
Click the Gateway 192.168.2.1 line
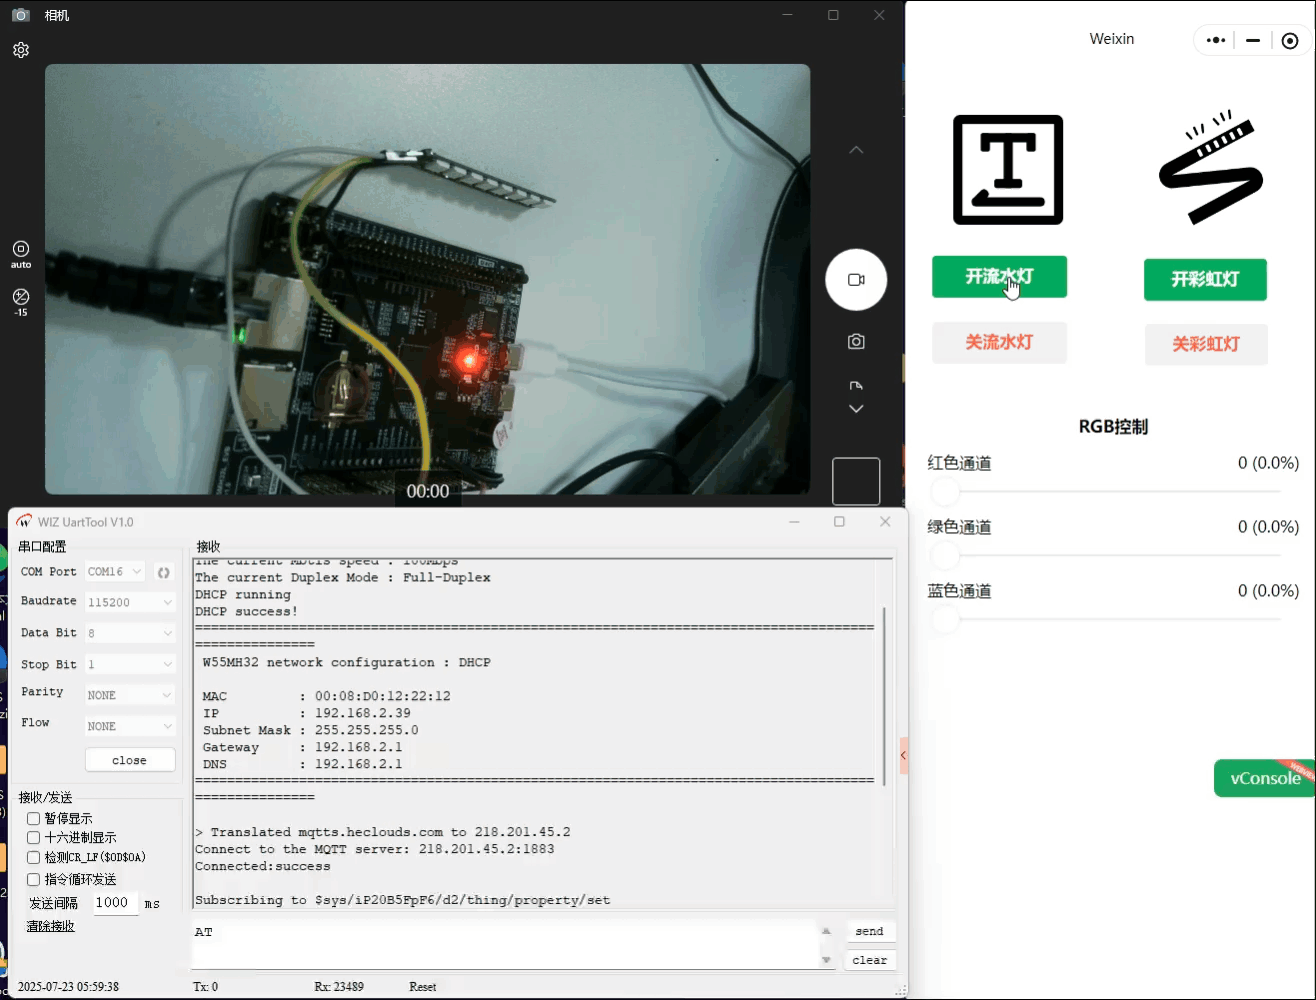pos(303,747)
